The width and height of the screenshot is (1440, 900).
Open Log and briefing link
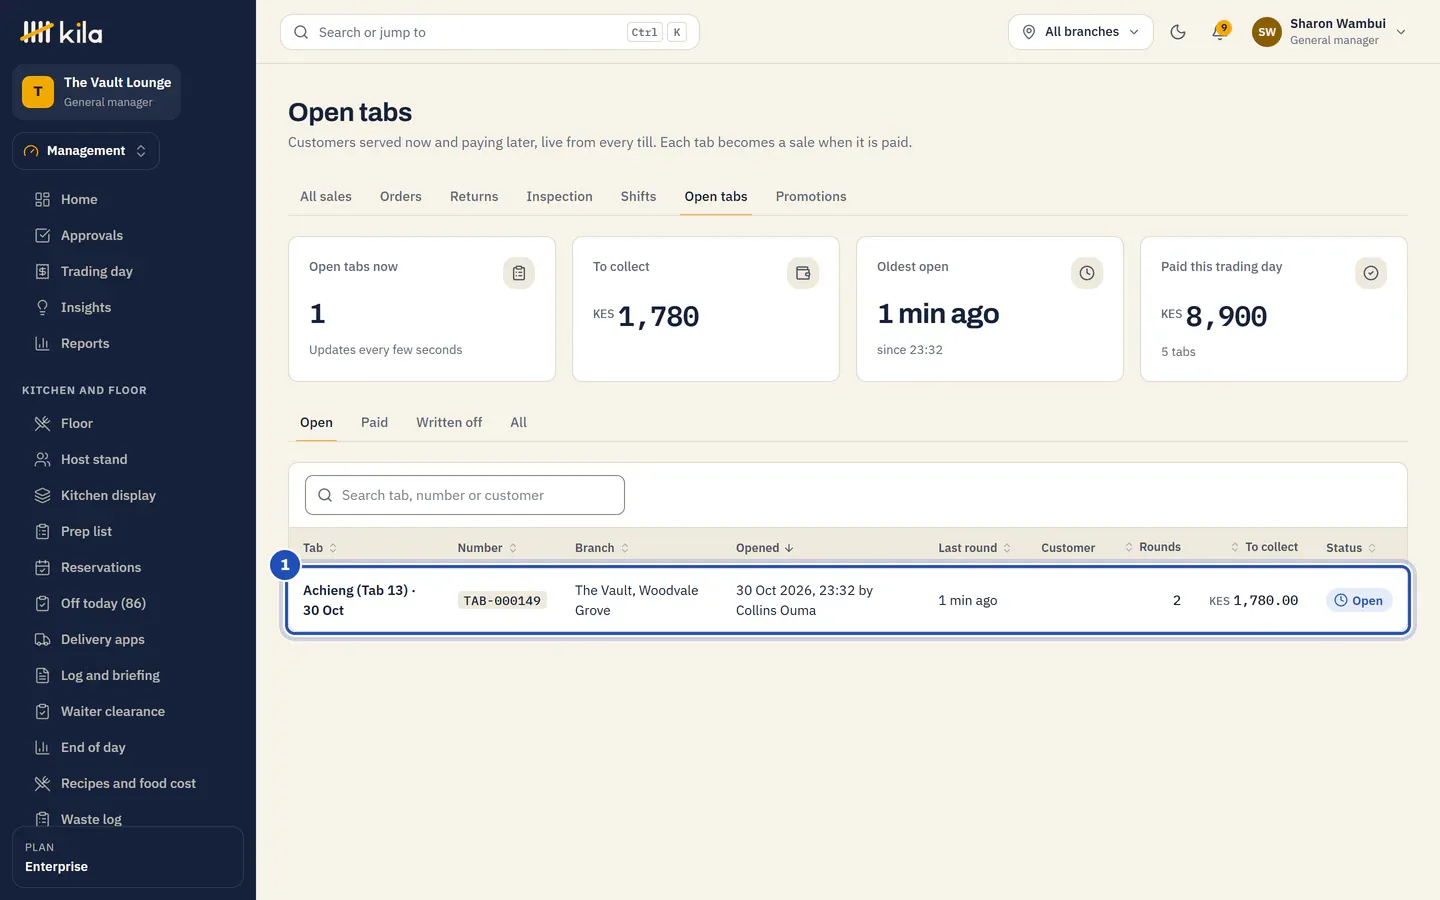[128, 675]
